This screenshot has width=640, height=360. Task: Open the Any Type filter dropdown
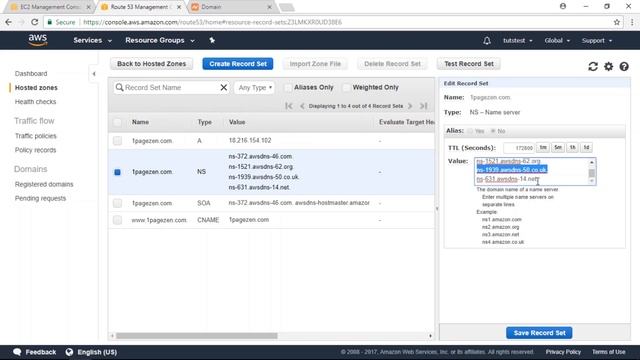pos(254,87)
